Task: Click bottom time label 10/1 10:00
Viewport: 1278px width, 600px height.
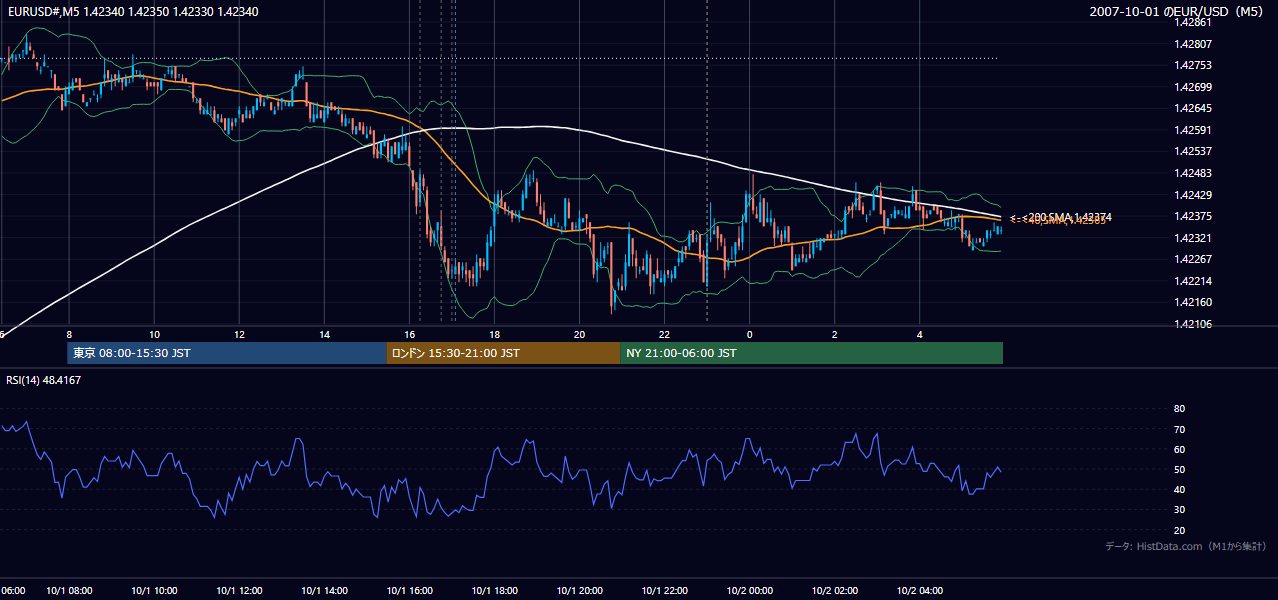Action: tap(154, 591)
